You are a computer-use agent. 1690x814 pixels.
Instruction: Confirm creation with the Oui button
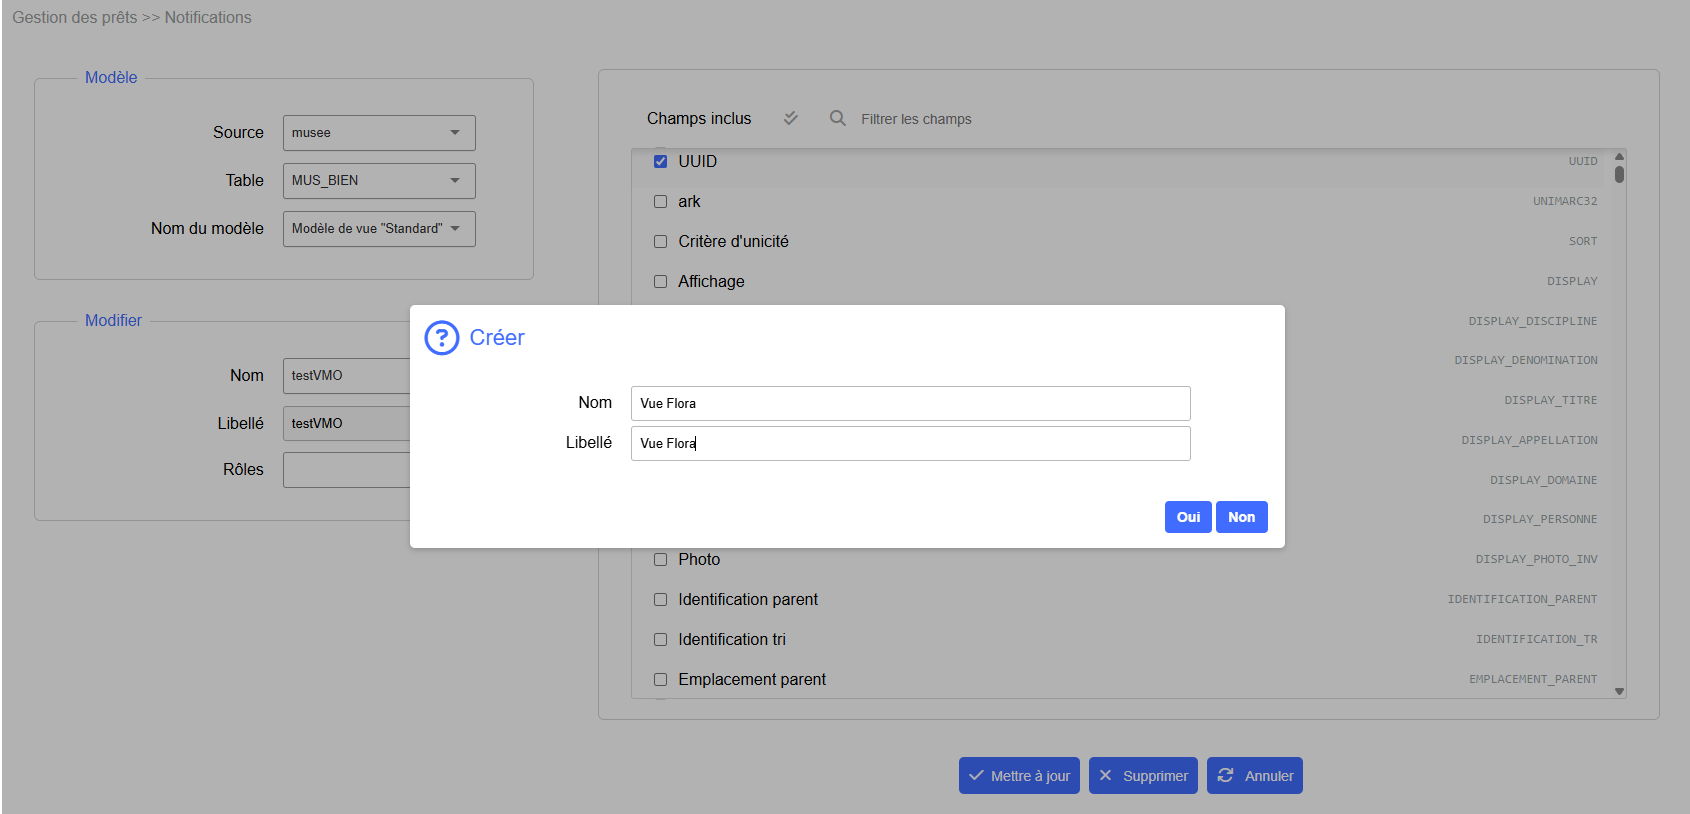(x=1187, y=517)
